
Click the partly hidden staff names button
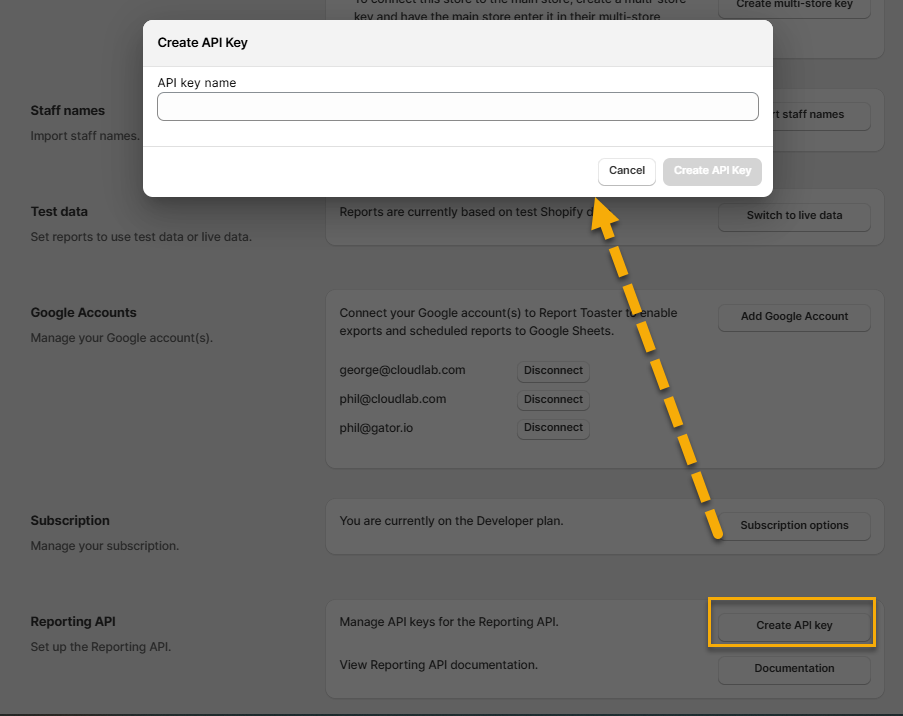click(x=821, y=115)
